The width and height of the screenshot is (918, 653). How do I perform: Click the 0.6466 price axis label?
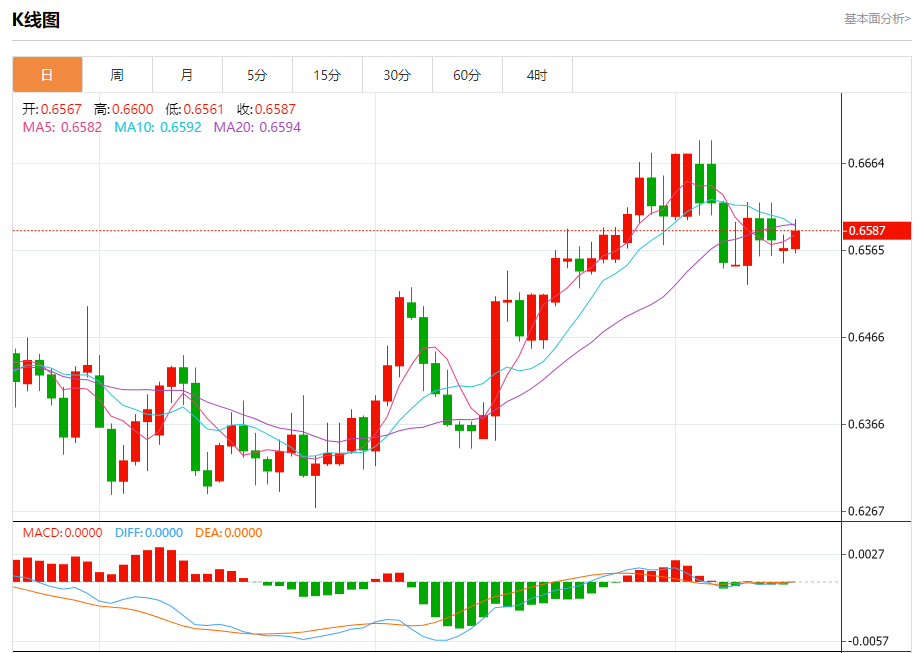866,337
